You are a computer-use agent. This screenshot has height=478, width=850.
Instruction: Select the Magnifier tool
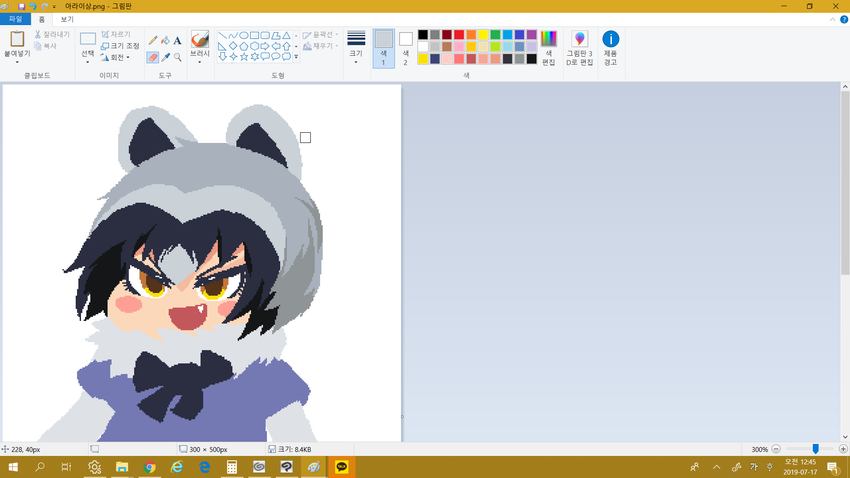click(x=177, y=57)
